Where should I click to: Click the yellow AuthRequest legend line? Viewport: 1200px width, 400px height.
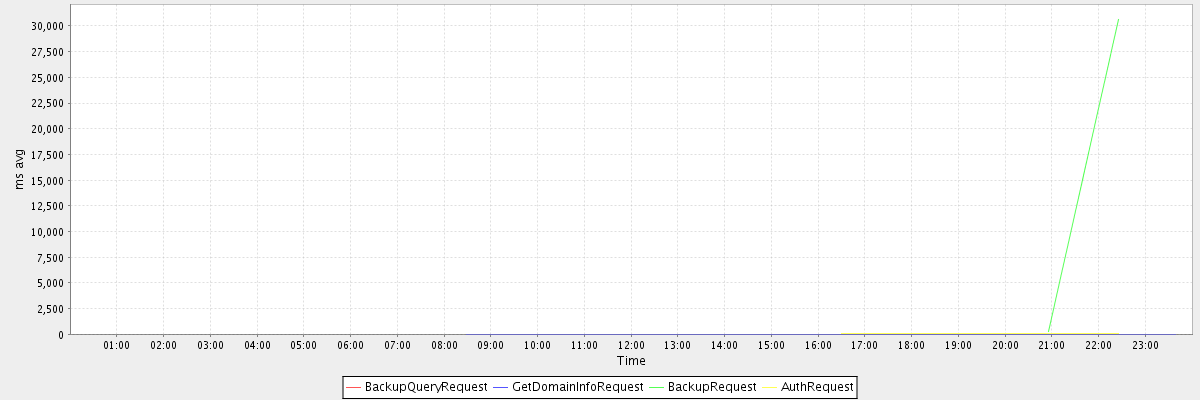click(770, 386)
